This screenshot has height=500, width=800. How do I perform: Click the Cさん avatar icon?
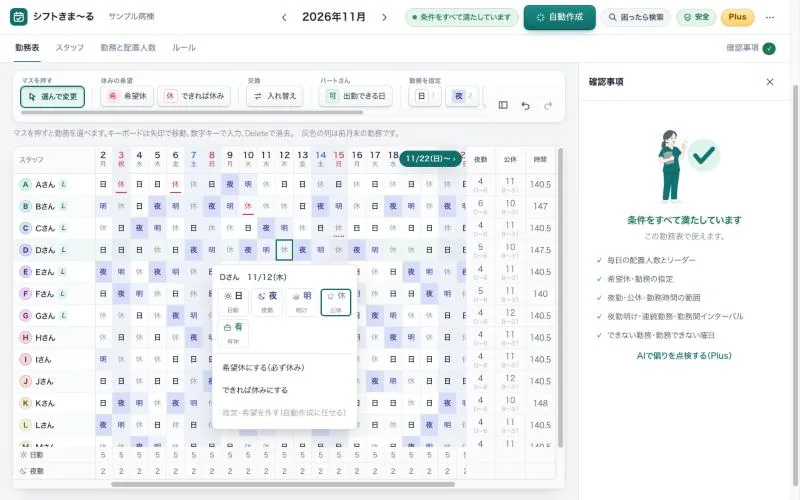pos(26,228)
